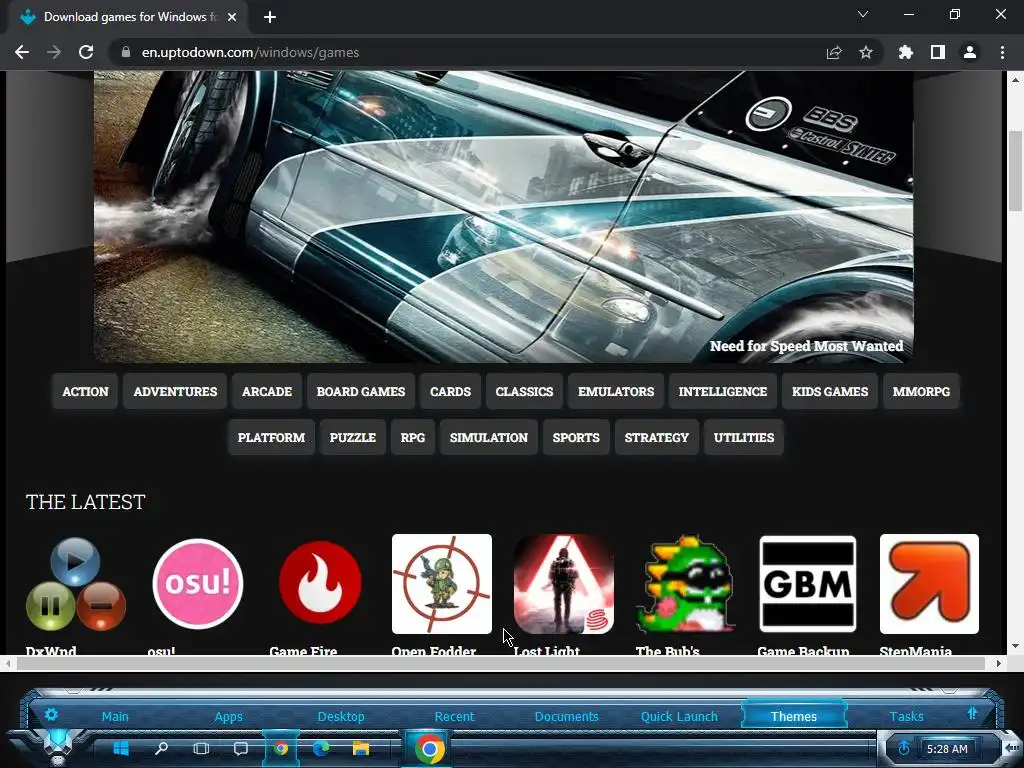The width and height of the screenshot is (1024, 768).
Task: Open the SPORTS category
Action: click(x=576, y=438)
